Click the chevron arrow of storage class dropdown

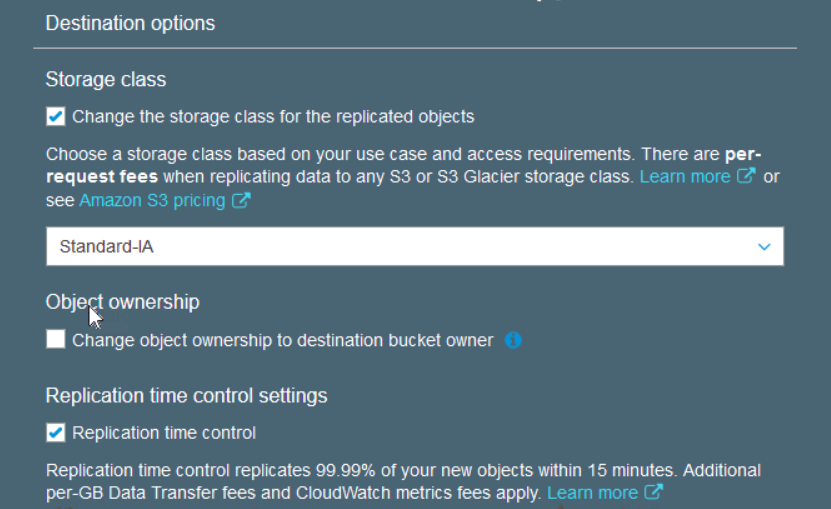[764, 247]
